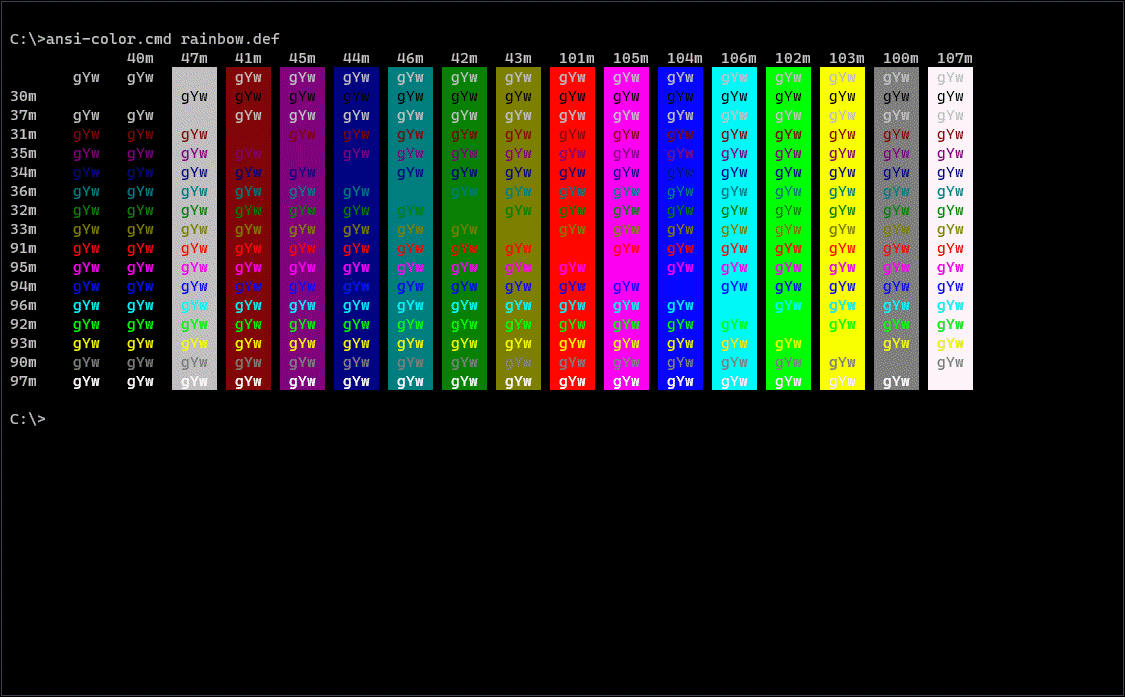Click the 94m row label
1125x697 pixels.
24,286
